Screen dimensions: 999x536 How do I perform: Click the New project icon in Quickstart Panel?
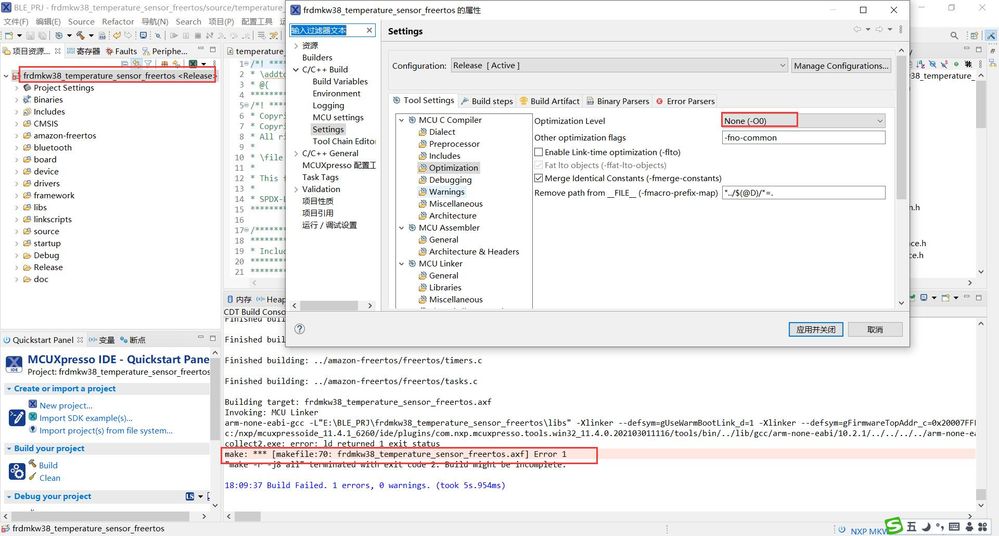tap(32, 404)
